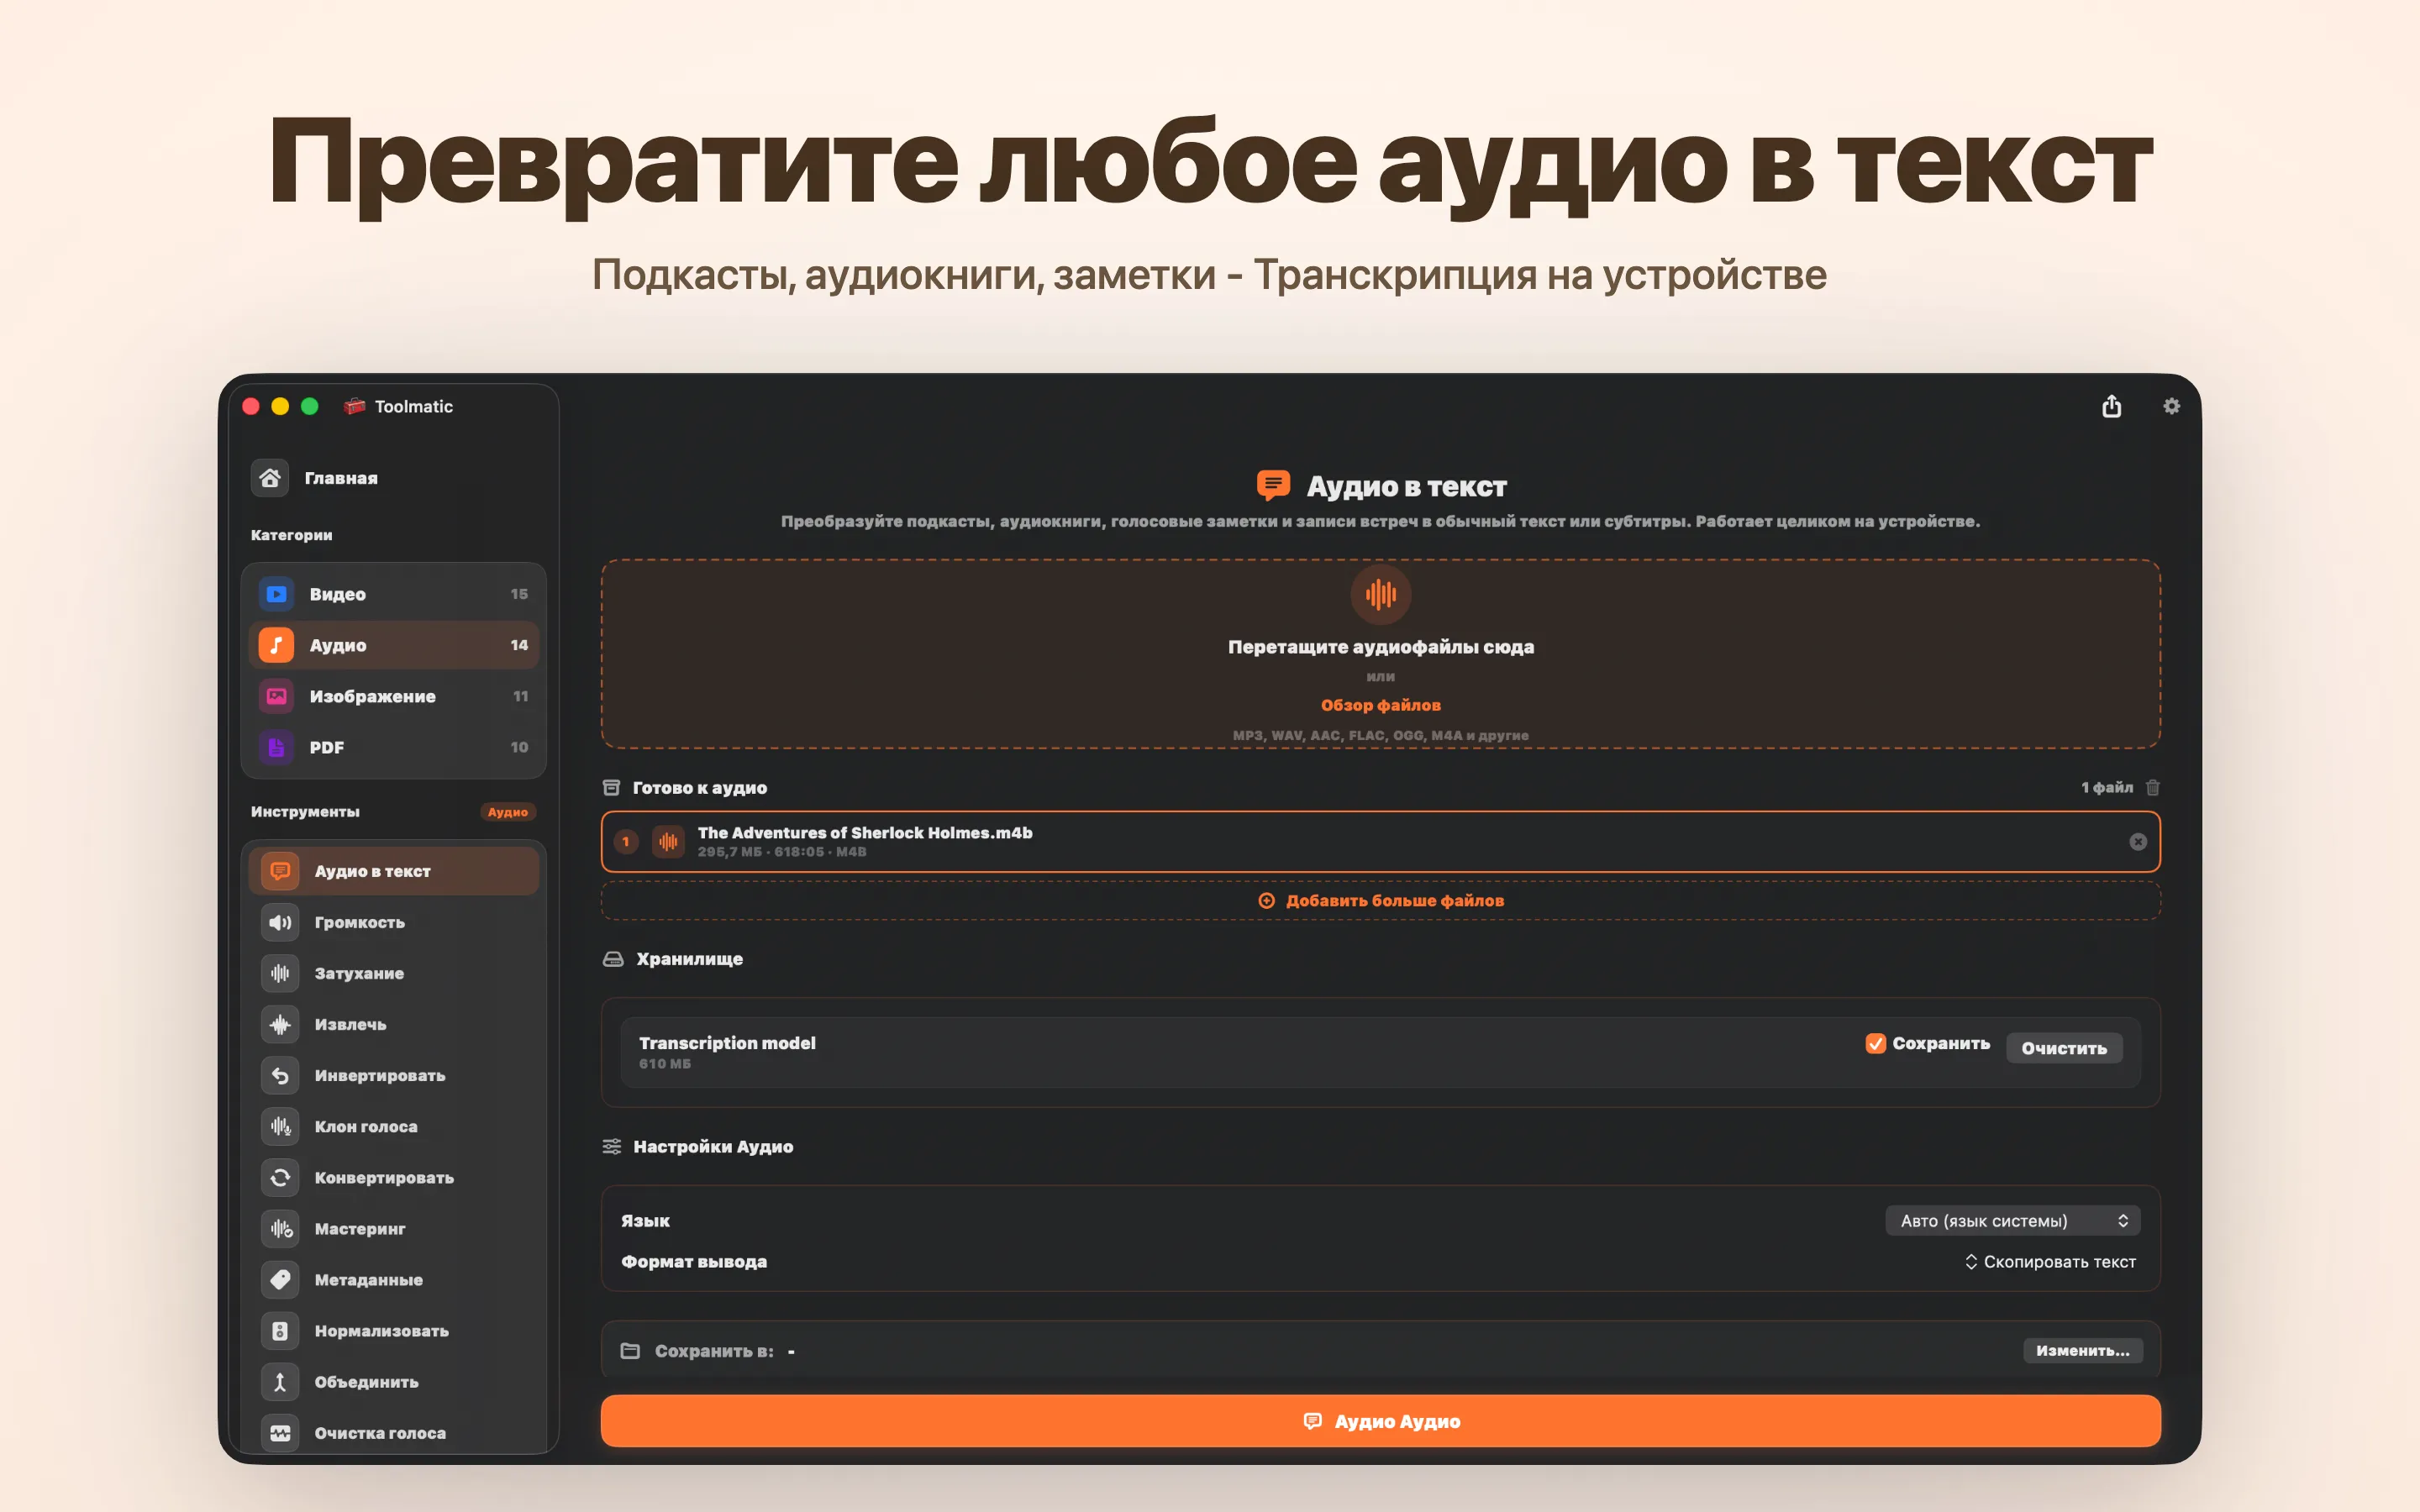The image size is (2420, 1512).
Task: Click the number 1 badge on the file row
Action: [x=626, y=842]
